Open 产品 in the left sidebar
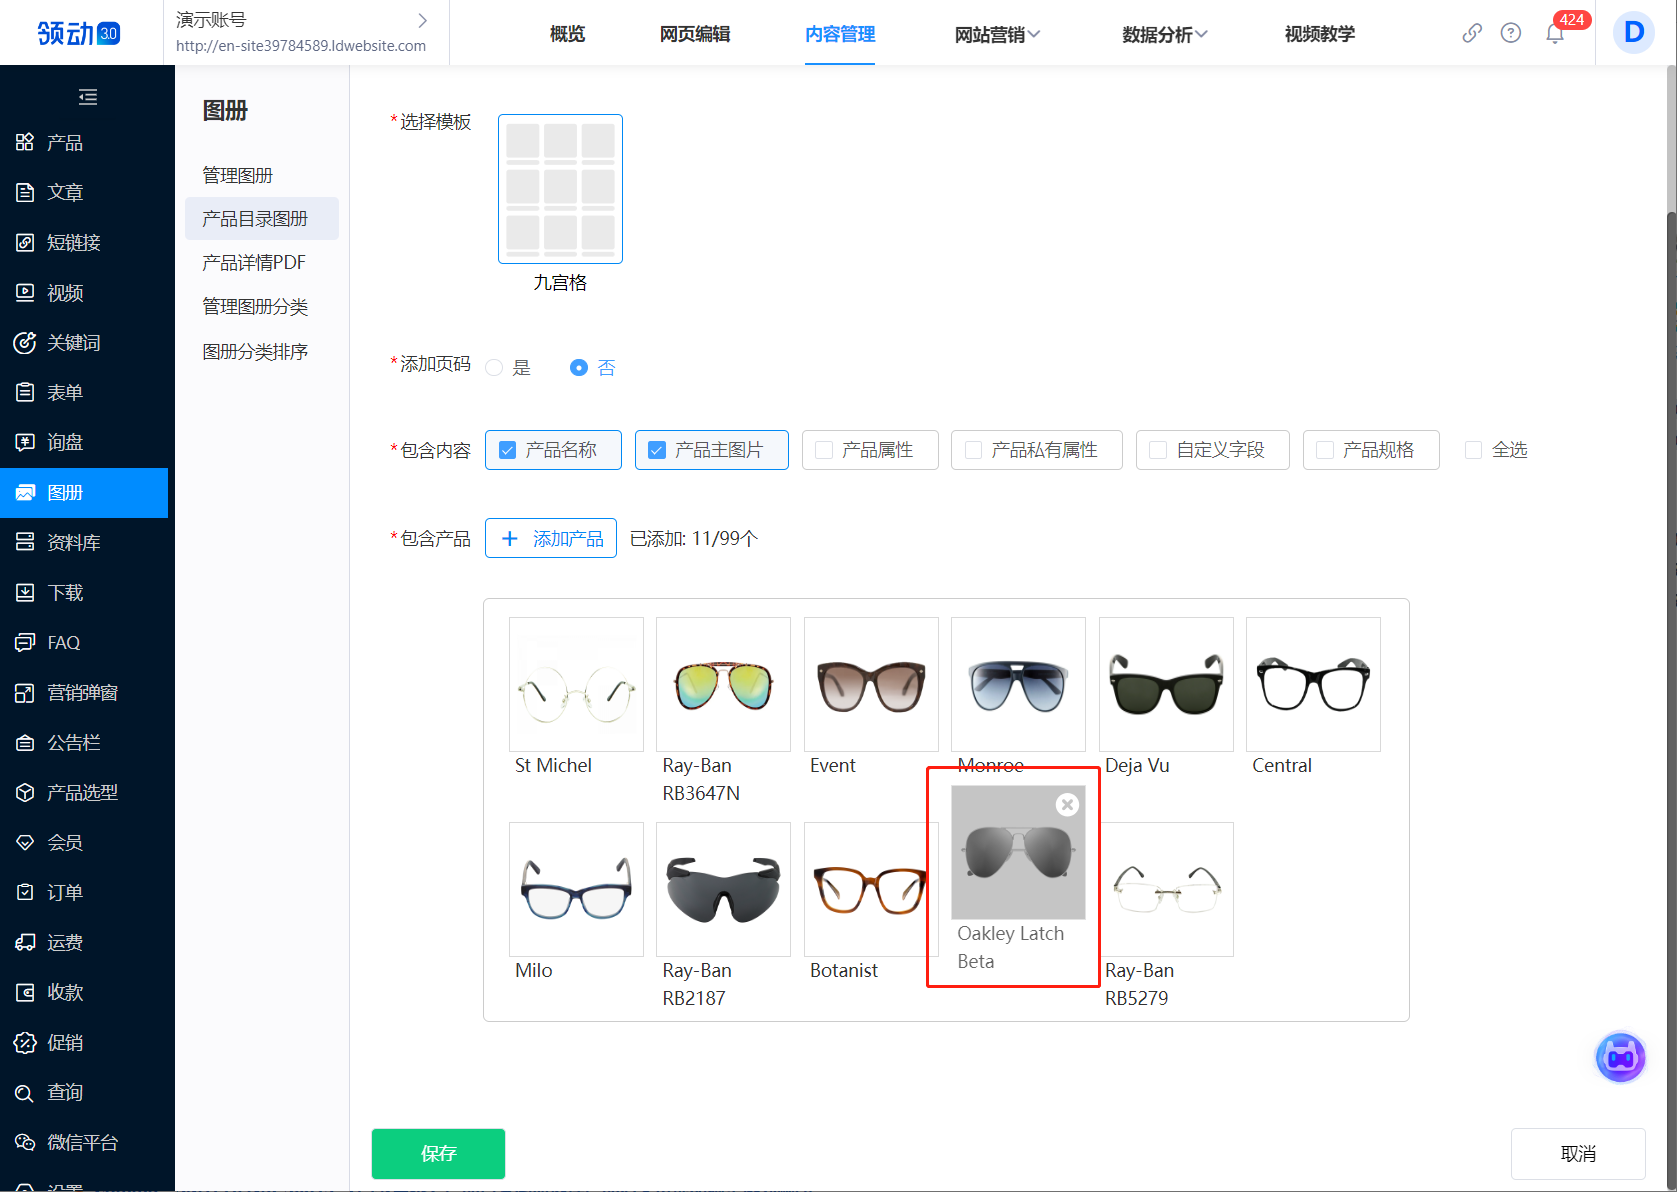 tap(65, 143)
